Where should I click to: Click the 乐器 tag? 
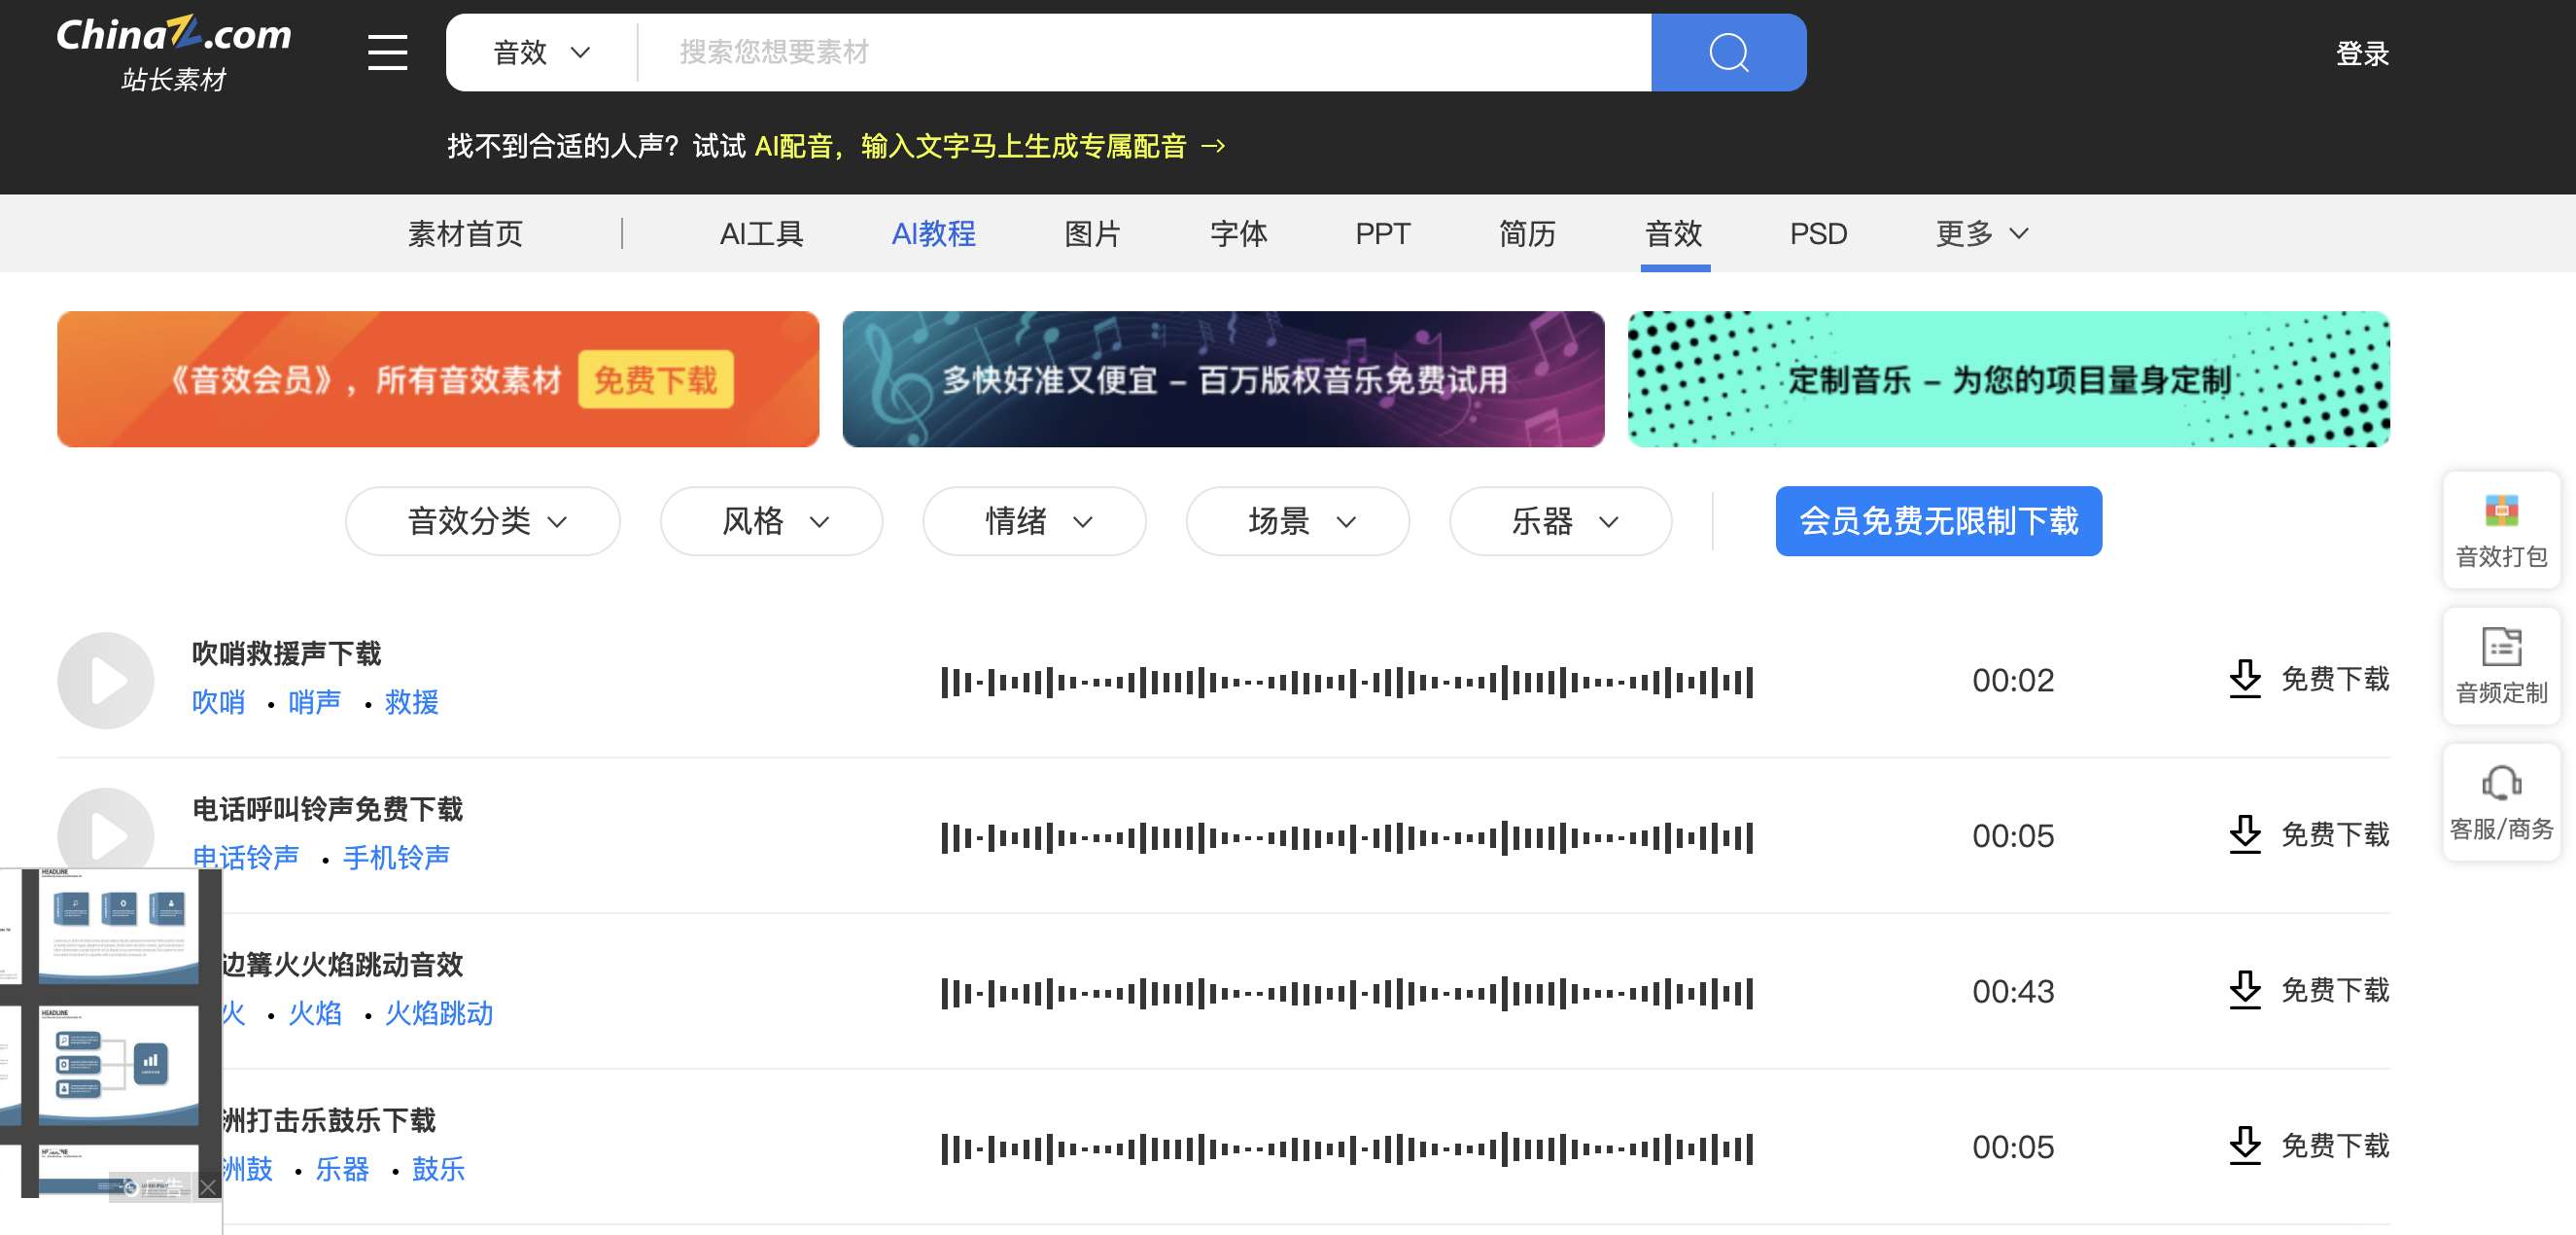point(342,1169)
